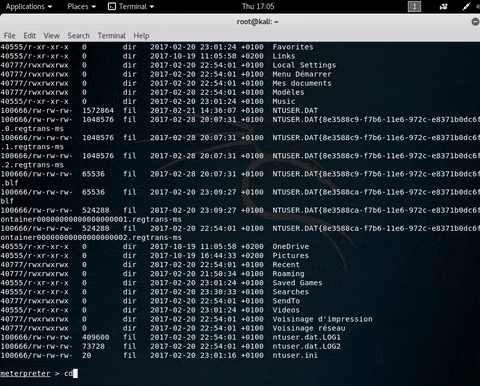
Task: Open the File menu
Action: pyautogui.click(x=9, y=36)
